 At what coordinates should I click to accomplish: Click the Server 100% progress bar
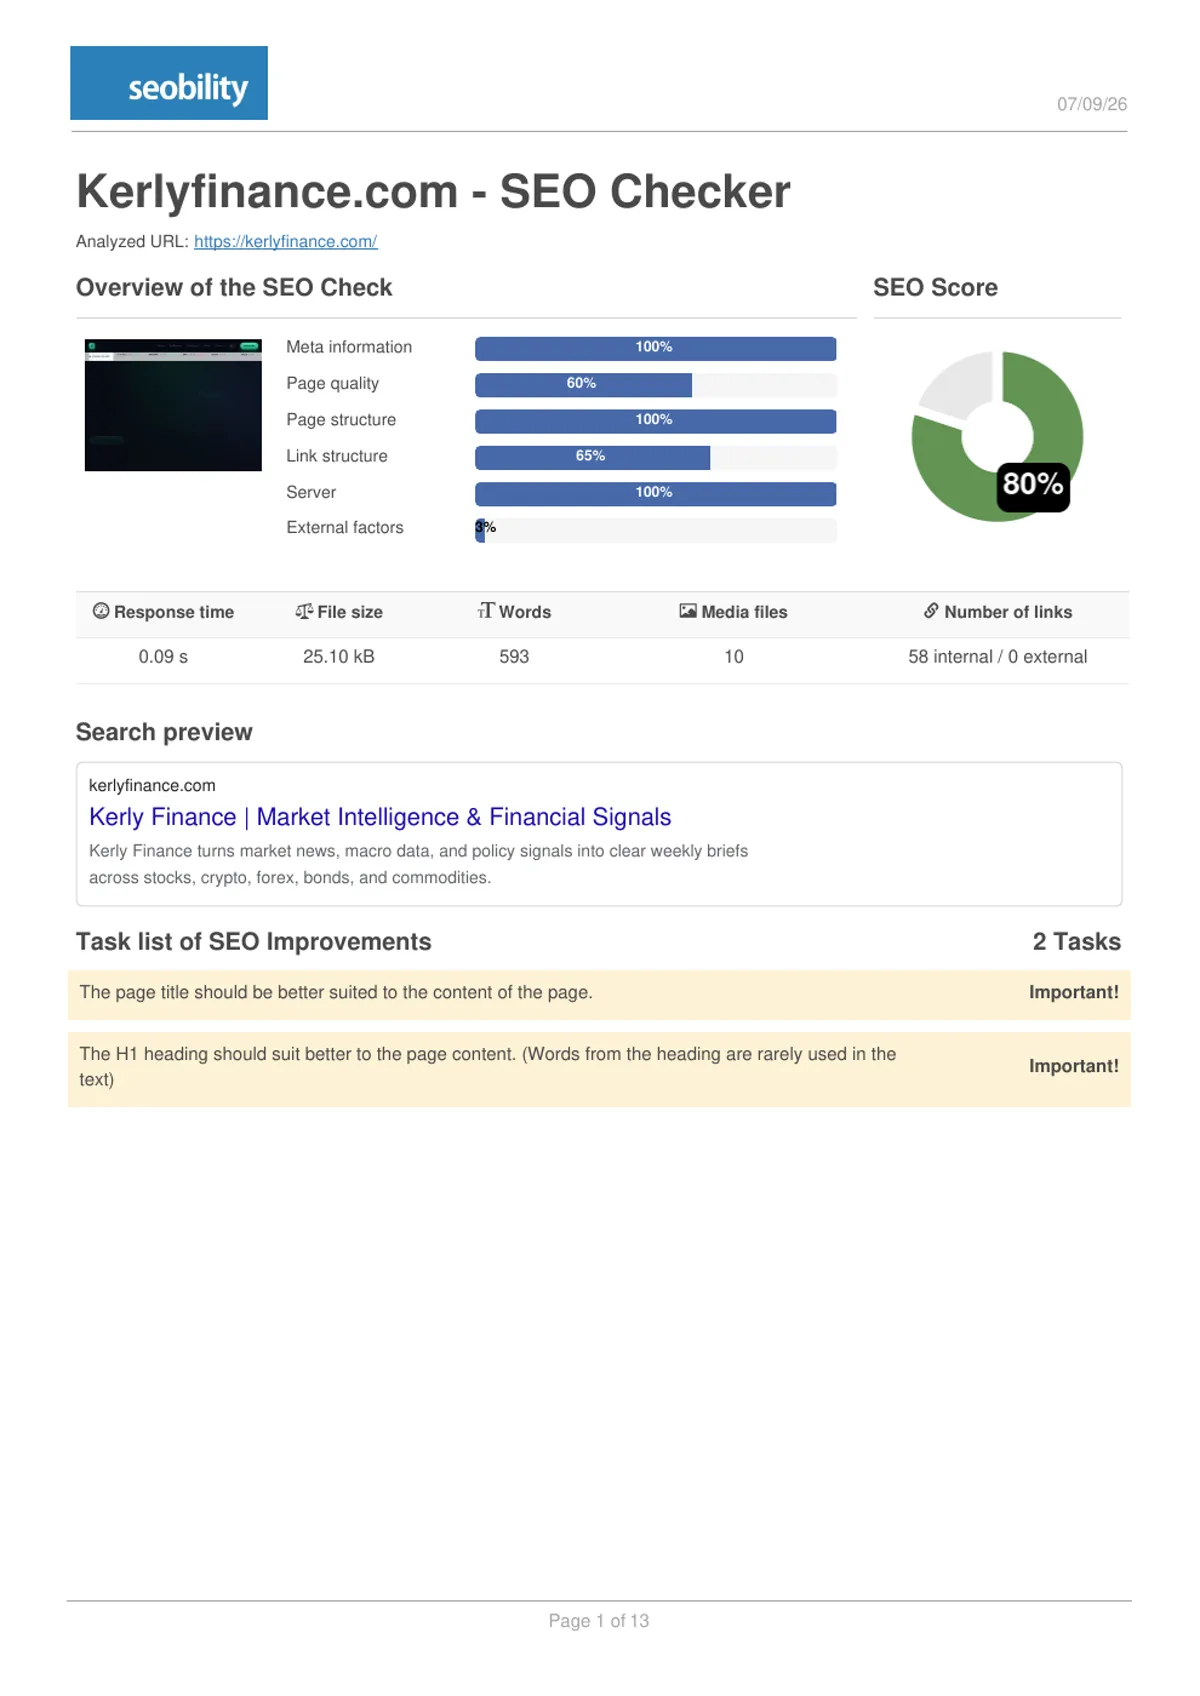(655, 494)
